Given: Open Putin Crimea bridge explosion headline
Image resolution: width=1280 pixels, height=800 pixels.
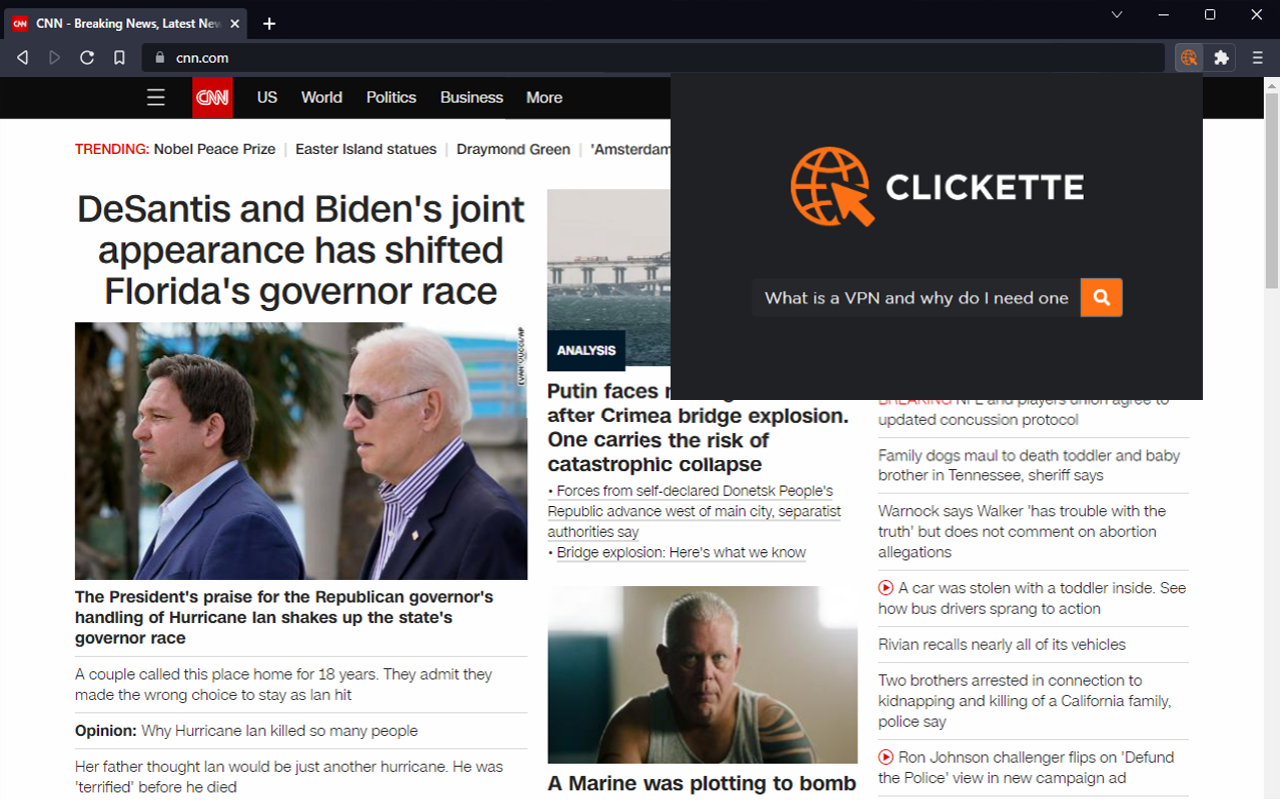Looking at the screenshot, I should click(x=698, y=428).
